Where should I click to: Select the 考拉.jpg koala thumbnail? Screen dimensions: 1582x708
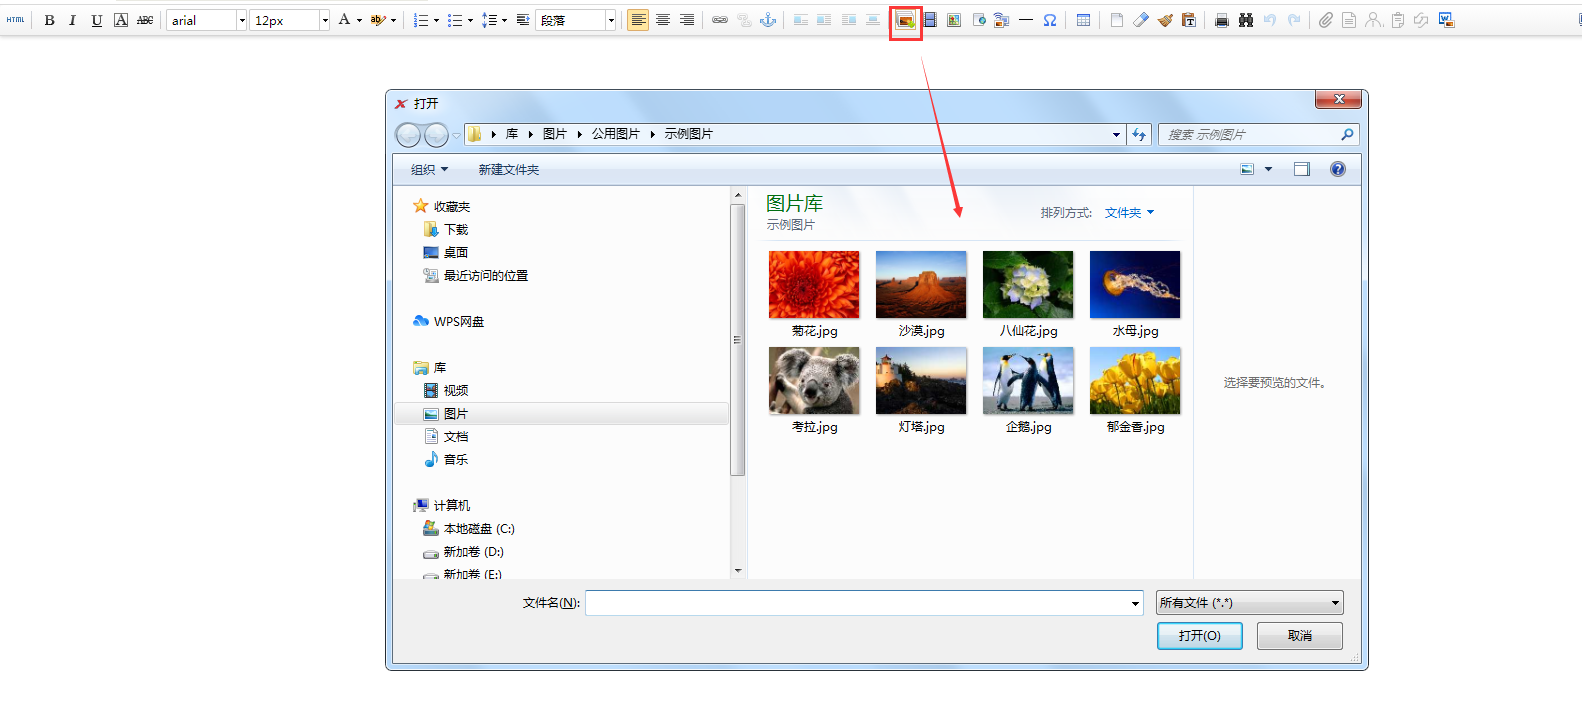pos(814,381)
